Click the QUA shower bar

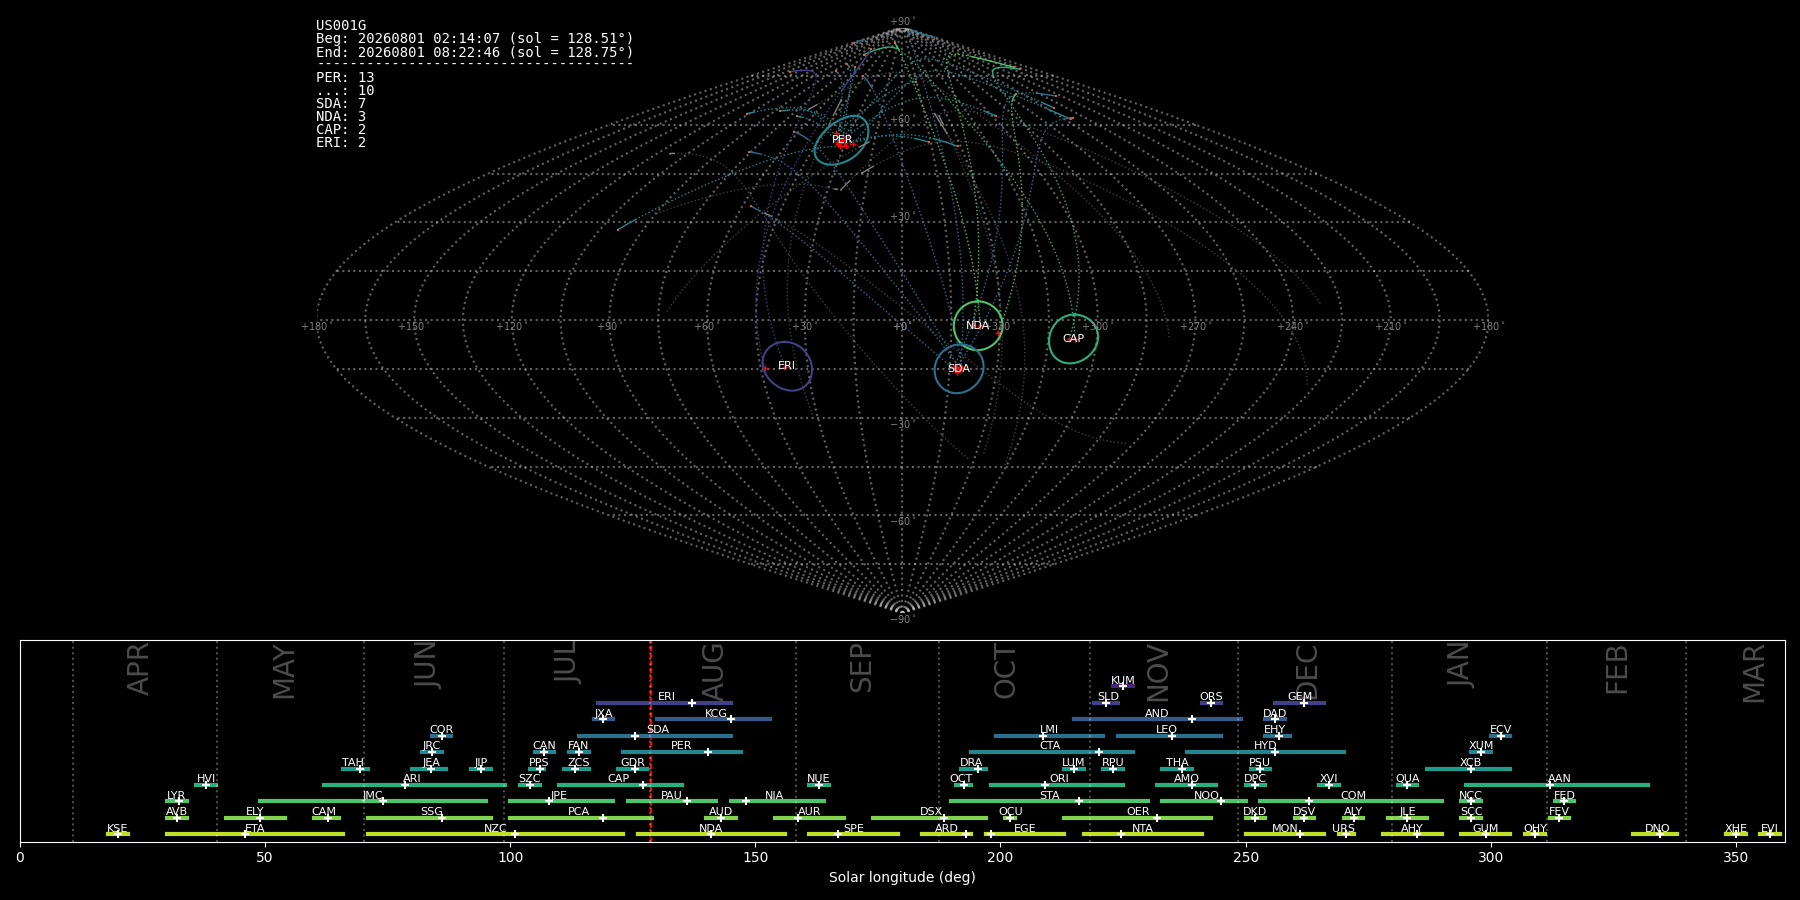[x=1407, y=785]
